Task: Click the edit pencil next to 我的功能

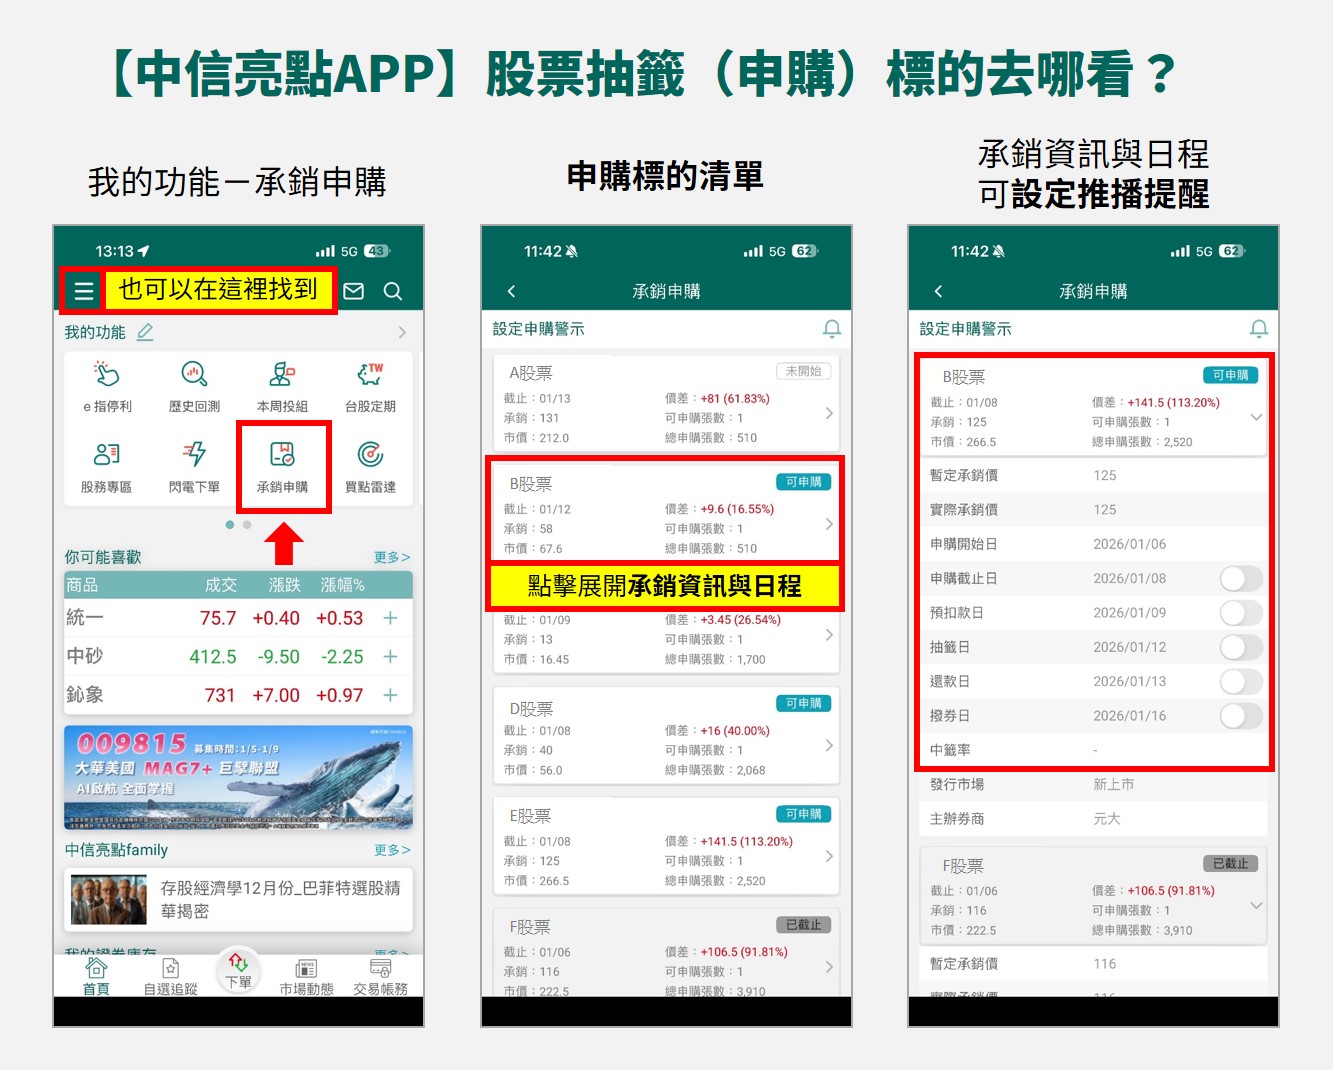Action: pos(145,332)
